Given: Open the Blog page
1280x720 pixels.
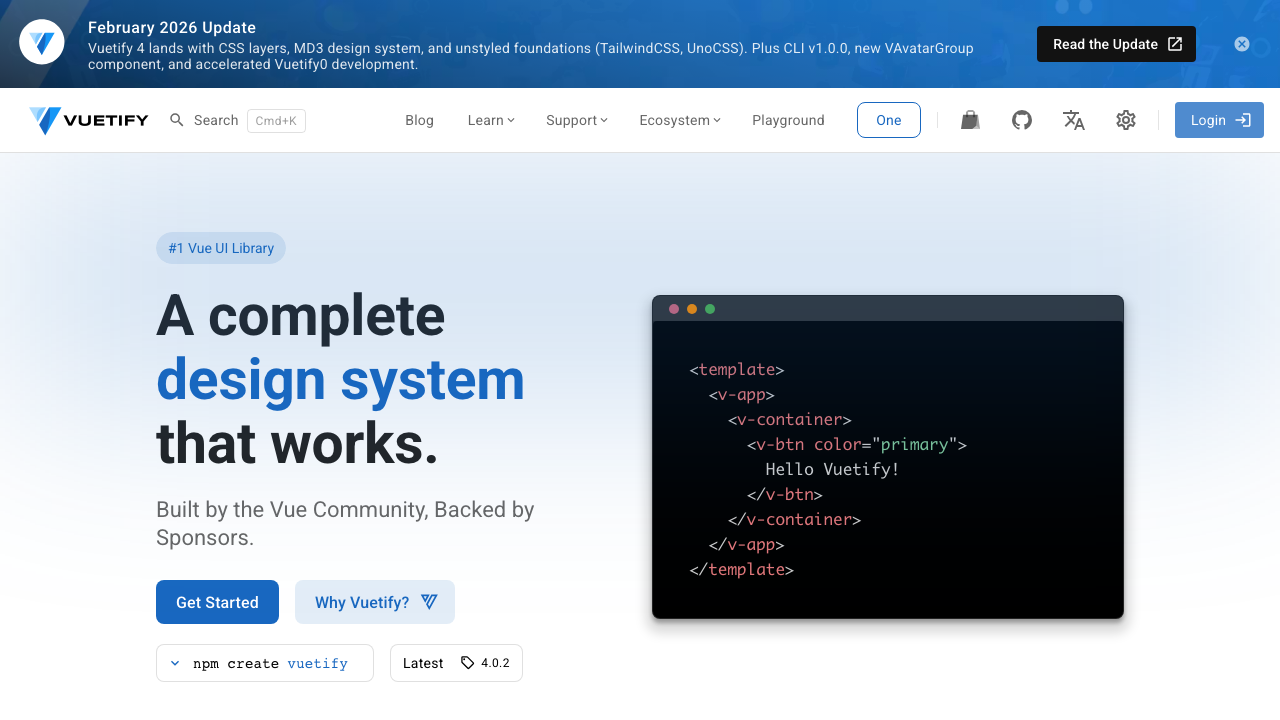Looking at the screenshot, I should click(419, 120).
